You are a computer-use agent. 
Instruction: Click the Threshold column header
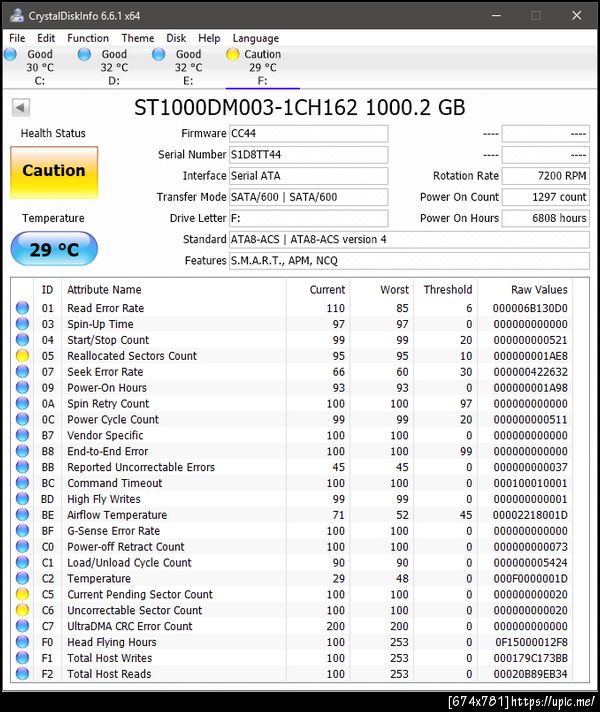pos(448,290)
